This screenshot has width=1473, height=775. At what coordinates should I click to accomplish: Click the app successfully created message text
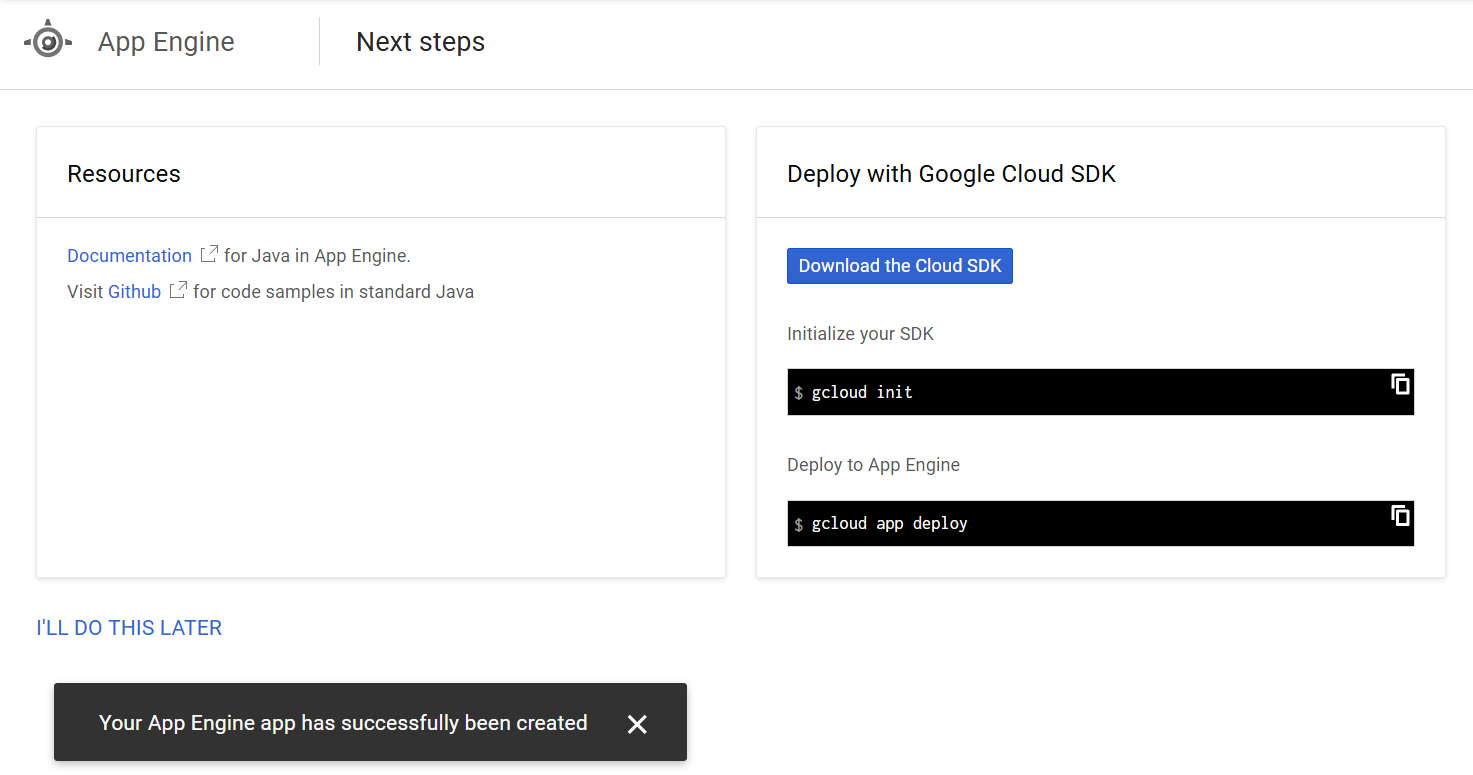[343, 723]
